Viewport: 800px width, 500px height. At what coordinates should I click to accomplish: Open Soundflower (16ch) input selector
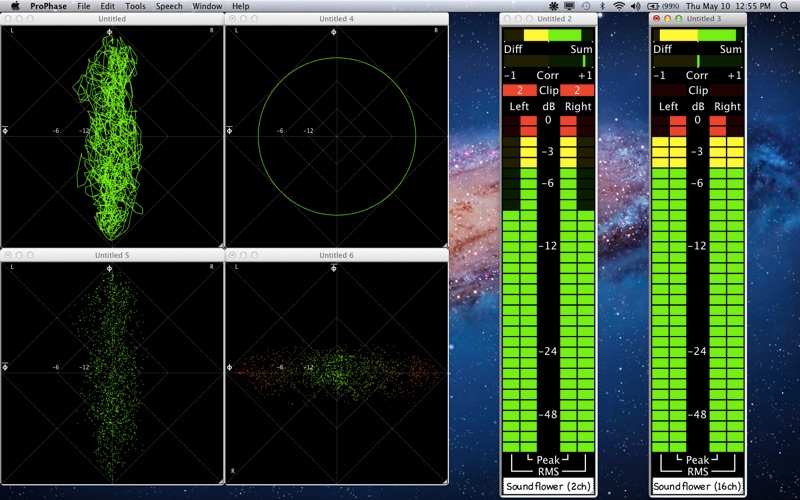click(698, 486)
